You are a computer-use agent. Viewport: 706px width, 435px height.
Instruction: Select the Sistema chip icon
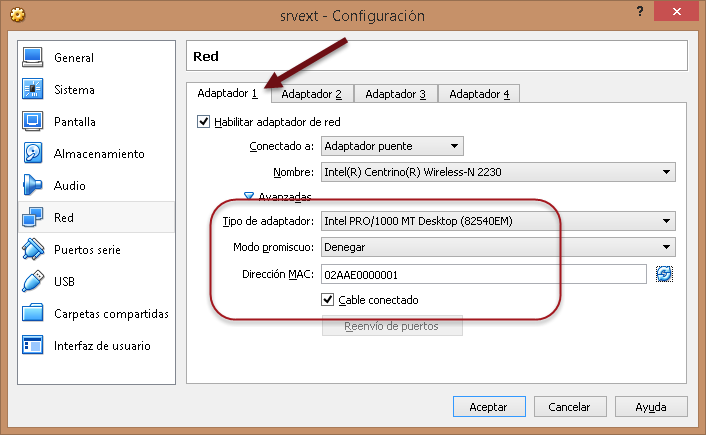point(33,90)
